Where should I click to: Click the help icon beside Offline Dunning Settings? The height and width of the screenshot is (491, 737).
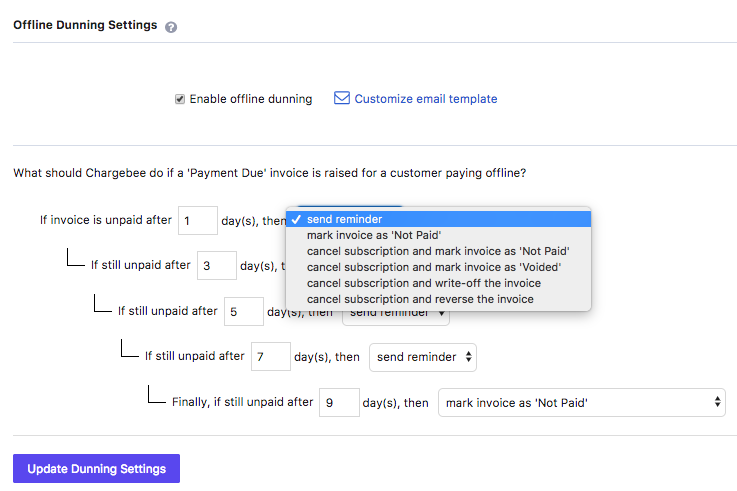(x=171, y=27)
